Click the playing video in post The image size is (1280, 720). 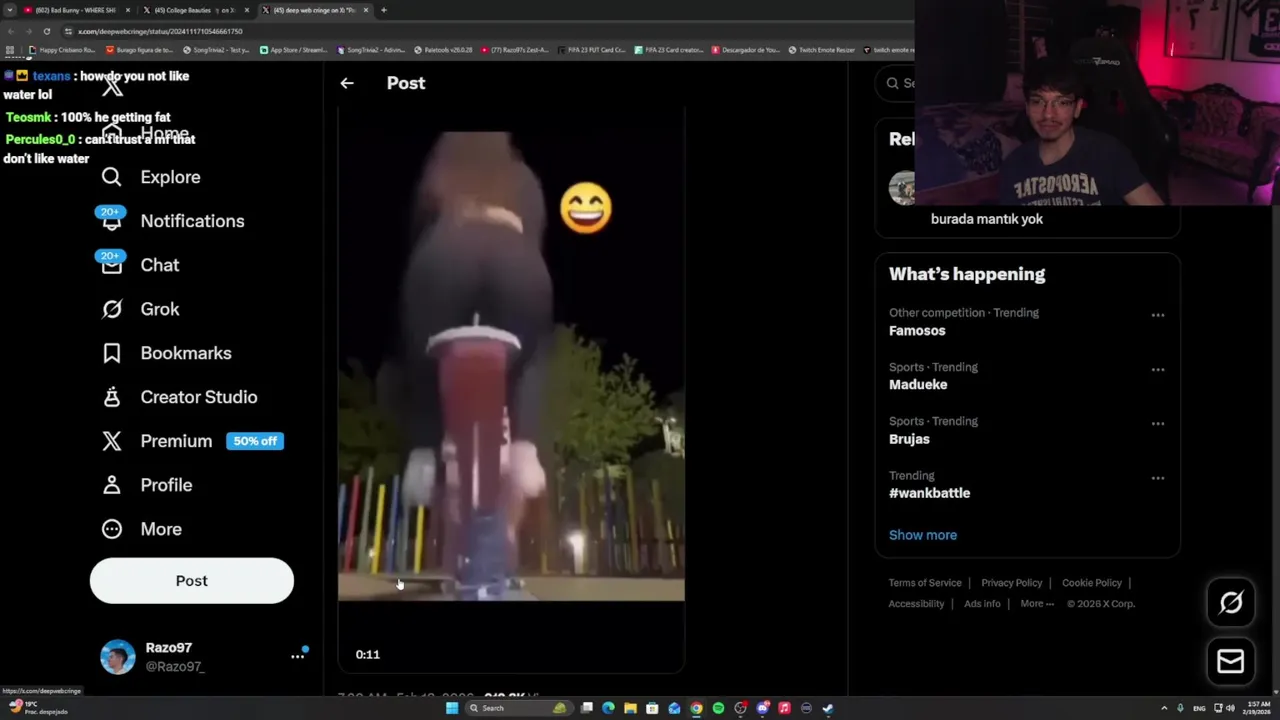tap(511, 365)
